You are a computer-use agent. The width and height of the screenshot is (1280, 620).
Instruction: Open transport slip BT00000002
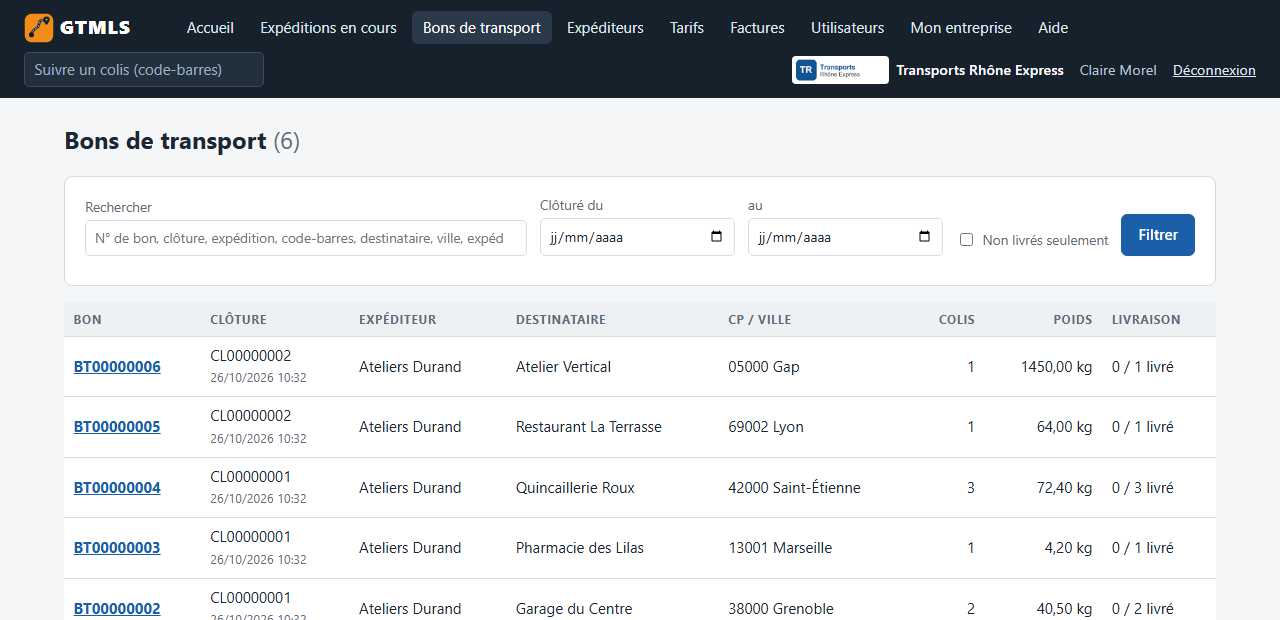pos(117,609)
